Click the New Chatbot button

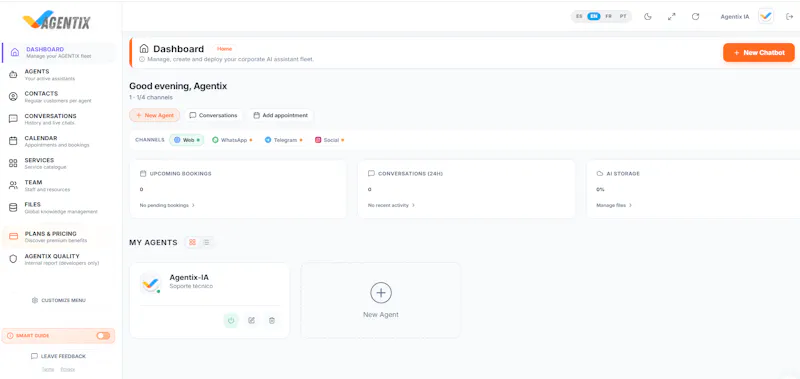pyautogui.click(x=759, y=53)
